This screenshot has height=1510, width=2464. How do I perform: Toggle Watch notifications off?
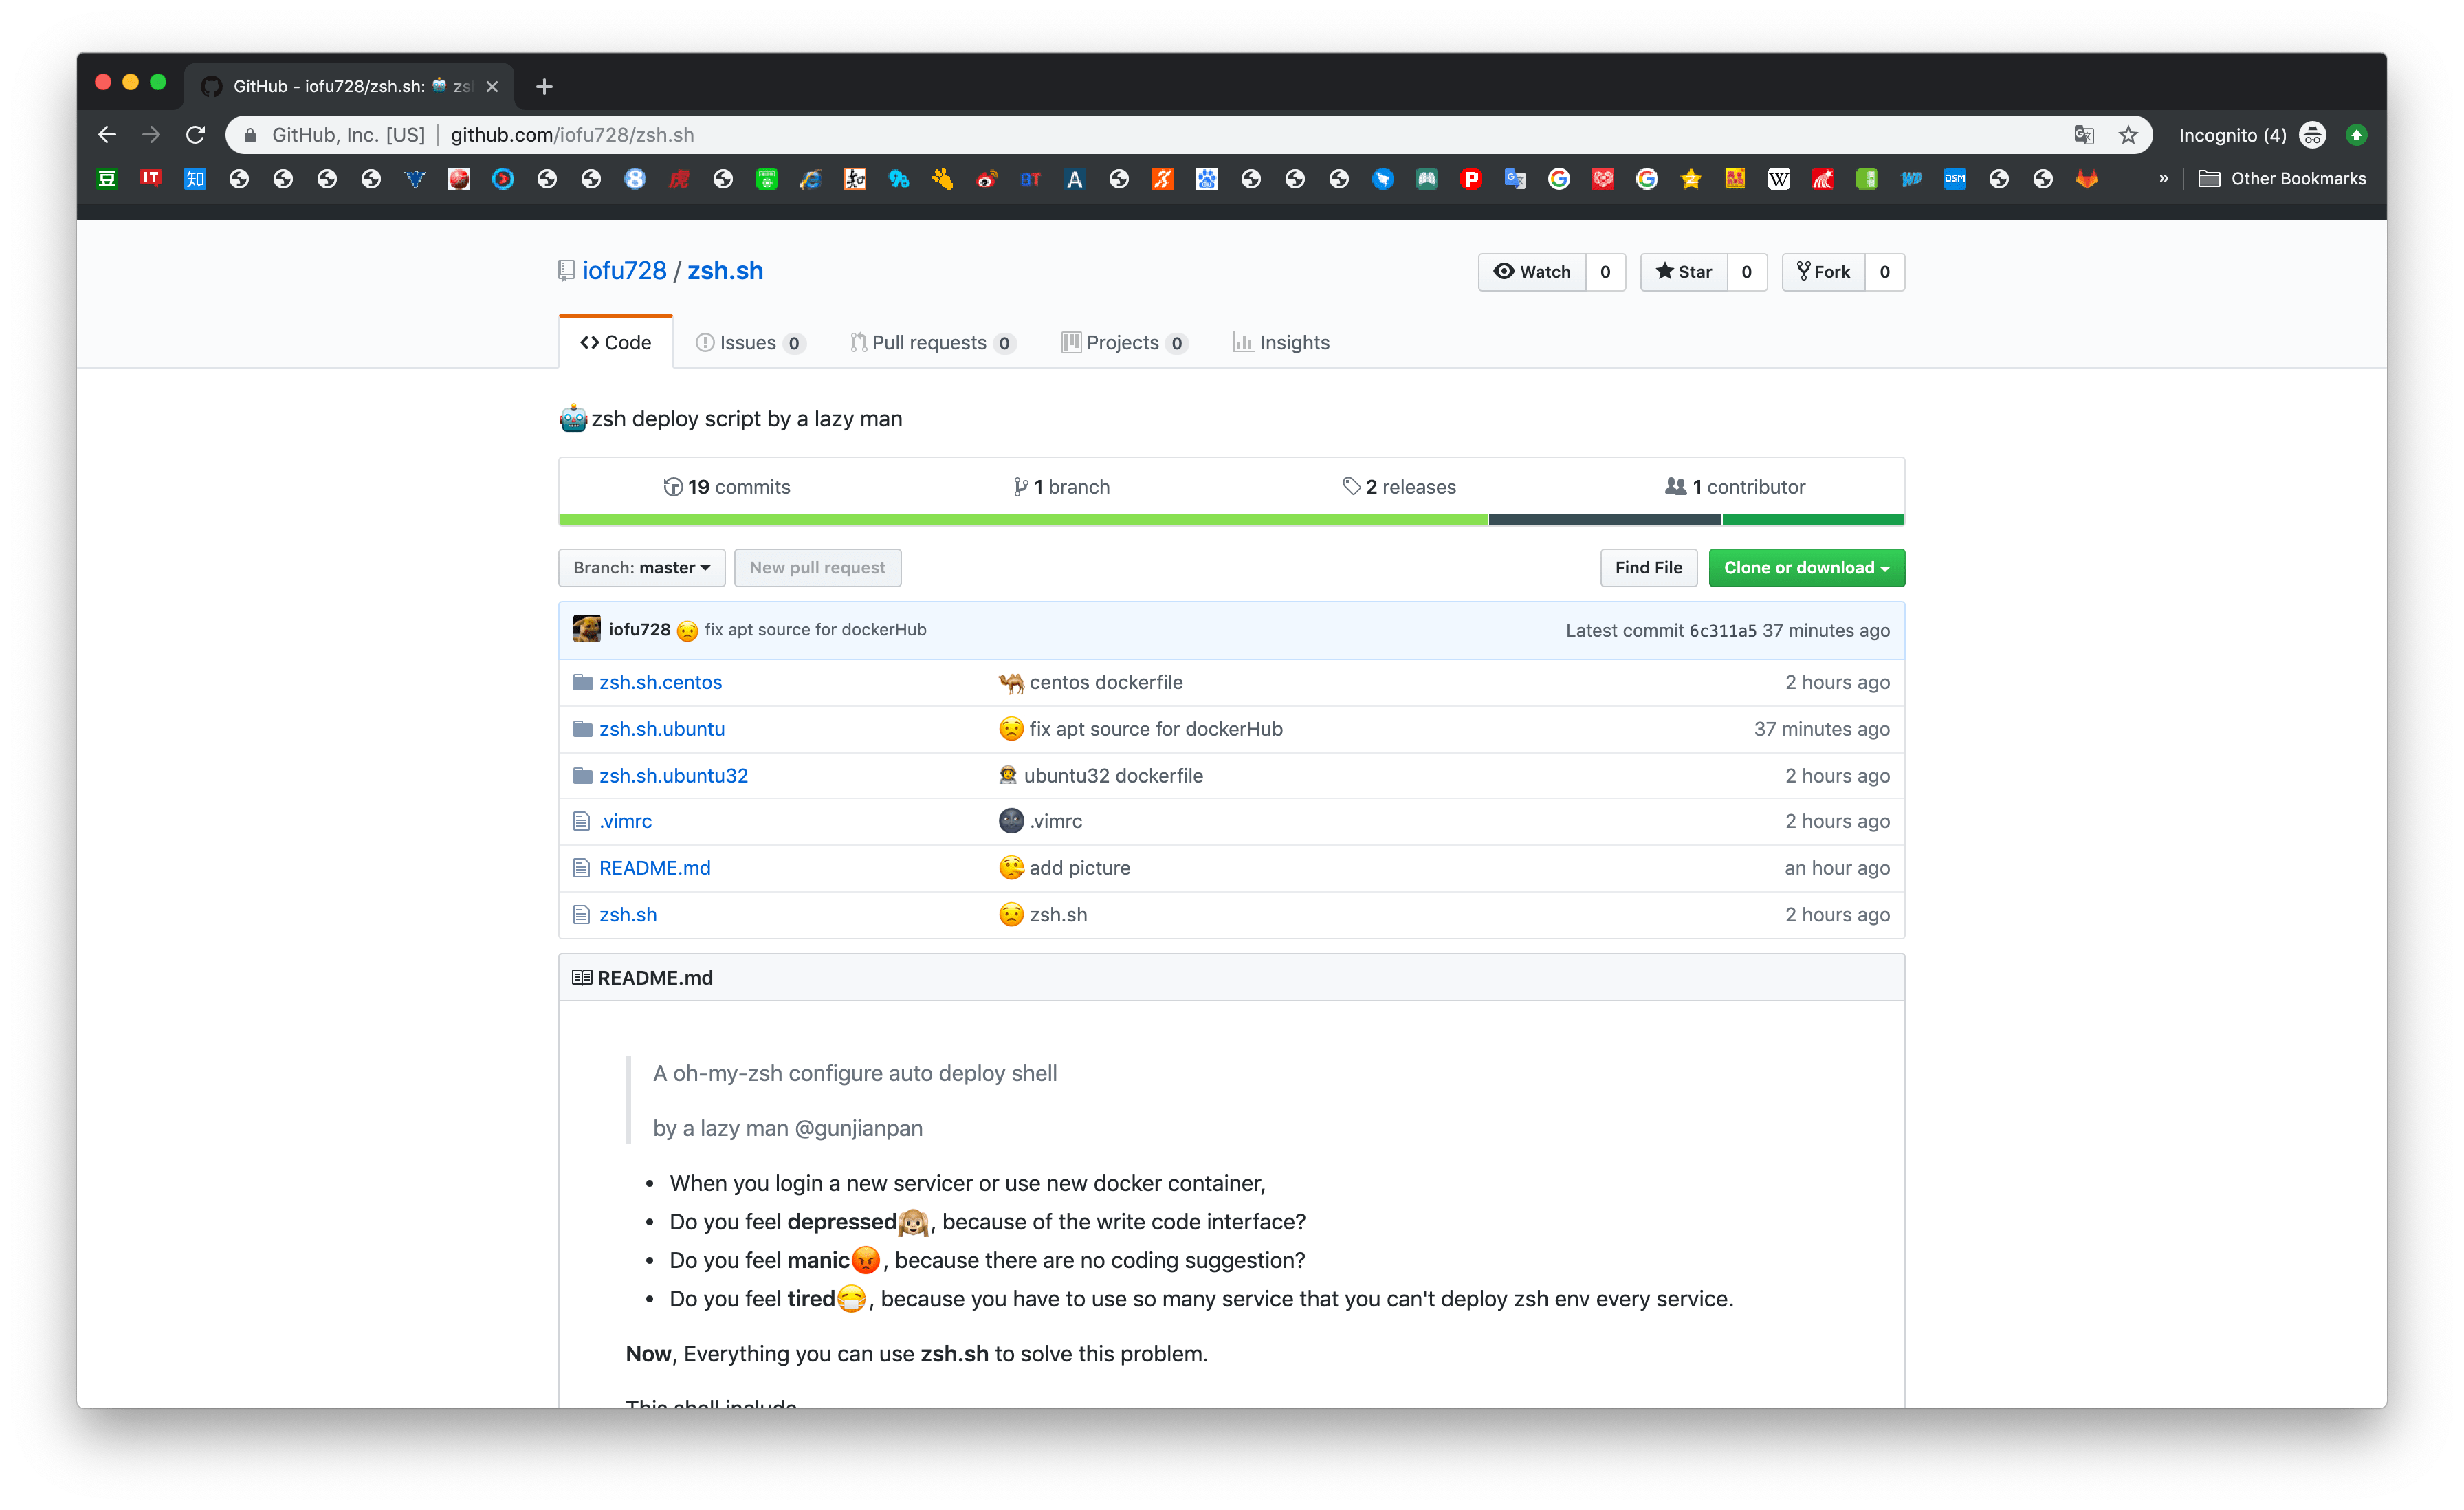pos(1533,271)
